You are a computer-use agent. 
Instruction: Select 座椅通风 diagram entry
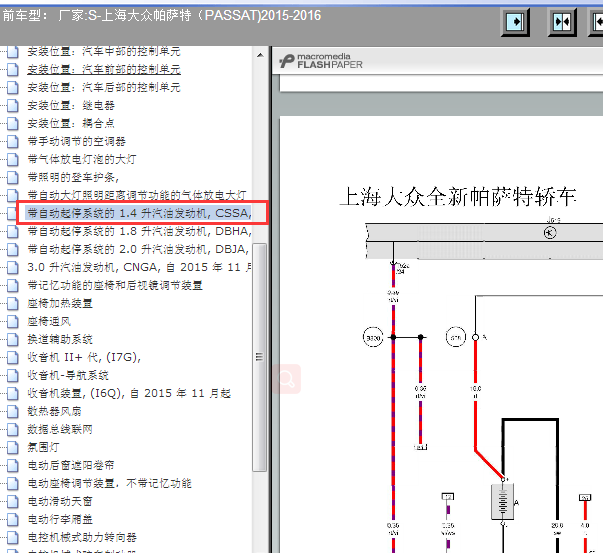pos(49,321)
